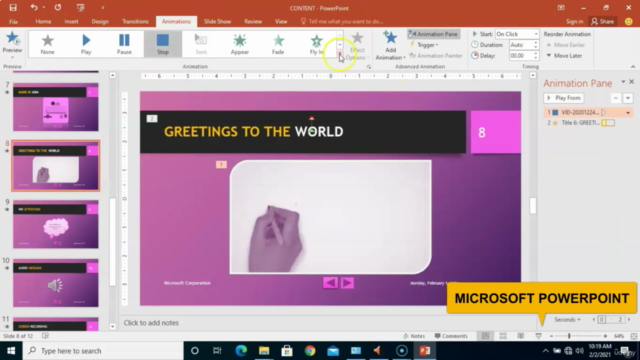Switch to the Transitions tab
Screen dimensions: 640x360
coord(135,22)
